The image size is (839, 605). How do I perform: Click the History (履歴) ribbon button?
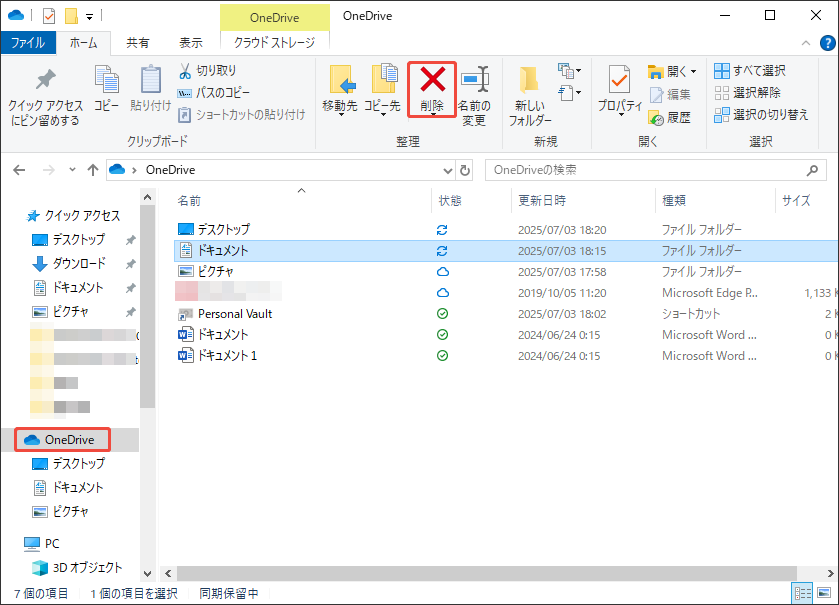(x=669, y=118)
